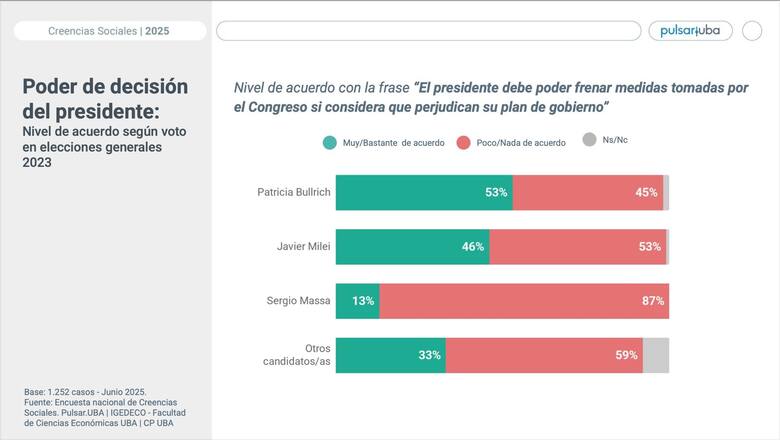Click the gray Ns/Nc legend dot
This screenshot has width=780, height=440.
coord(590,141)
